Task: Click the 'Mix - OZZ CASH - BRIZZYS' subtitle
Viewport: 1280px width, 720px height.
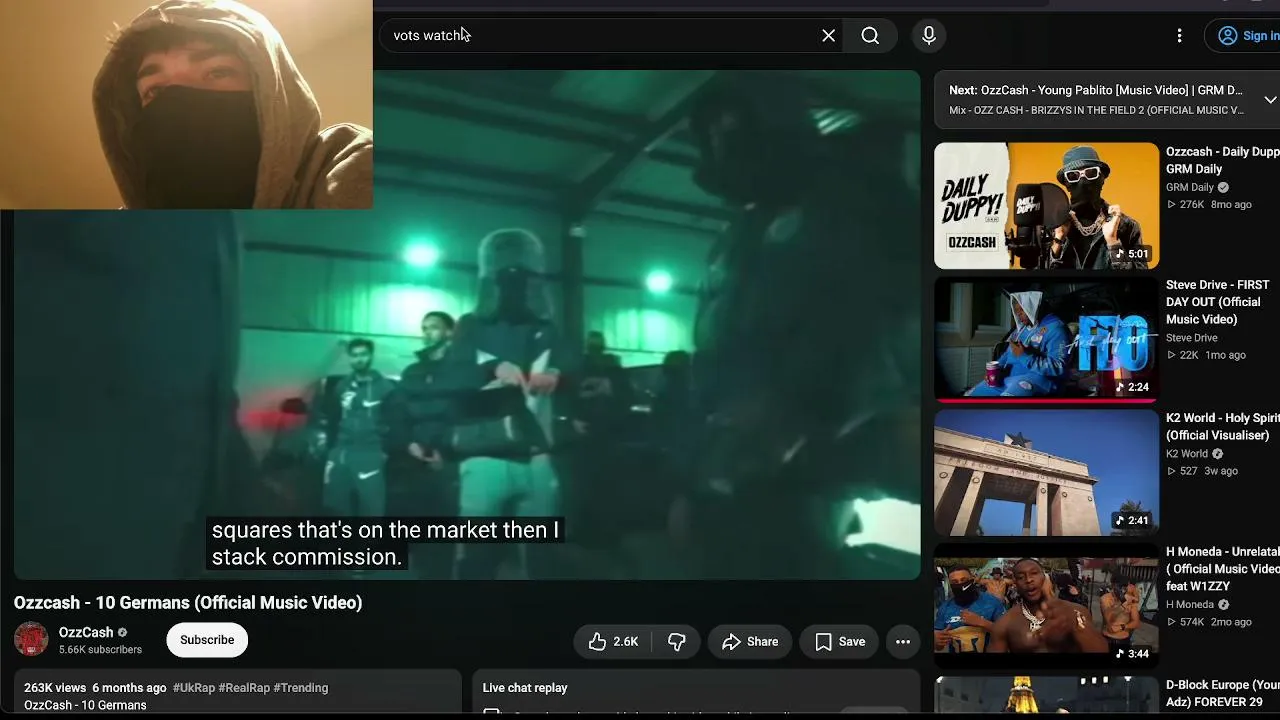Action: 1096,110
